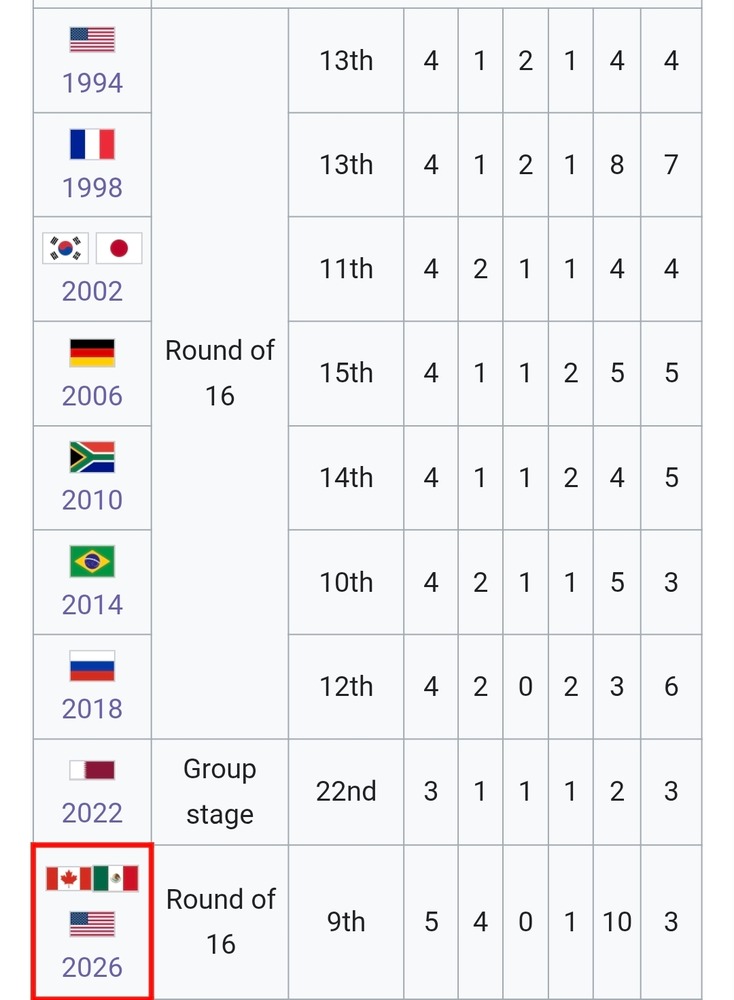Image resolution: width=734 pixels, height=1000 pixels.
Task: Follow the 2002 tournament link
Action: click(92, 291)
